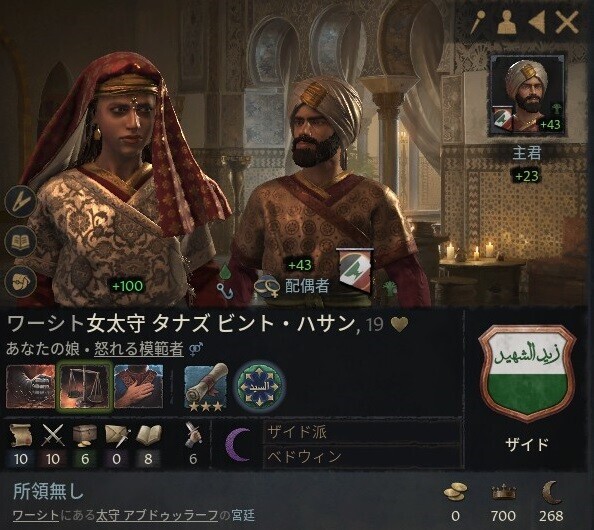Click the purple crescent faith icon

(x=238, y=444)
